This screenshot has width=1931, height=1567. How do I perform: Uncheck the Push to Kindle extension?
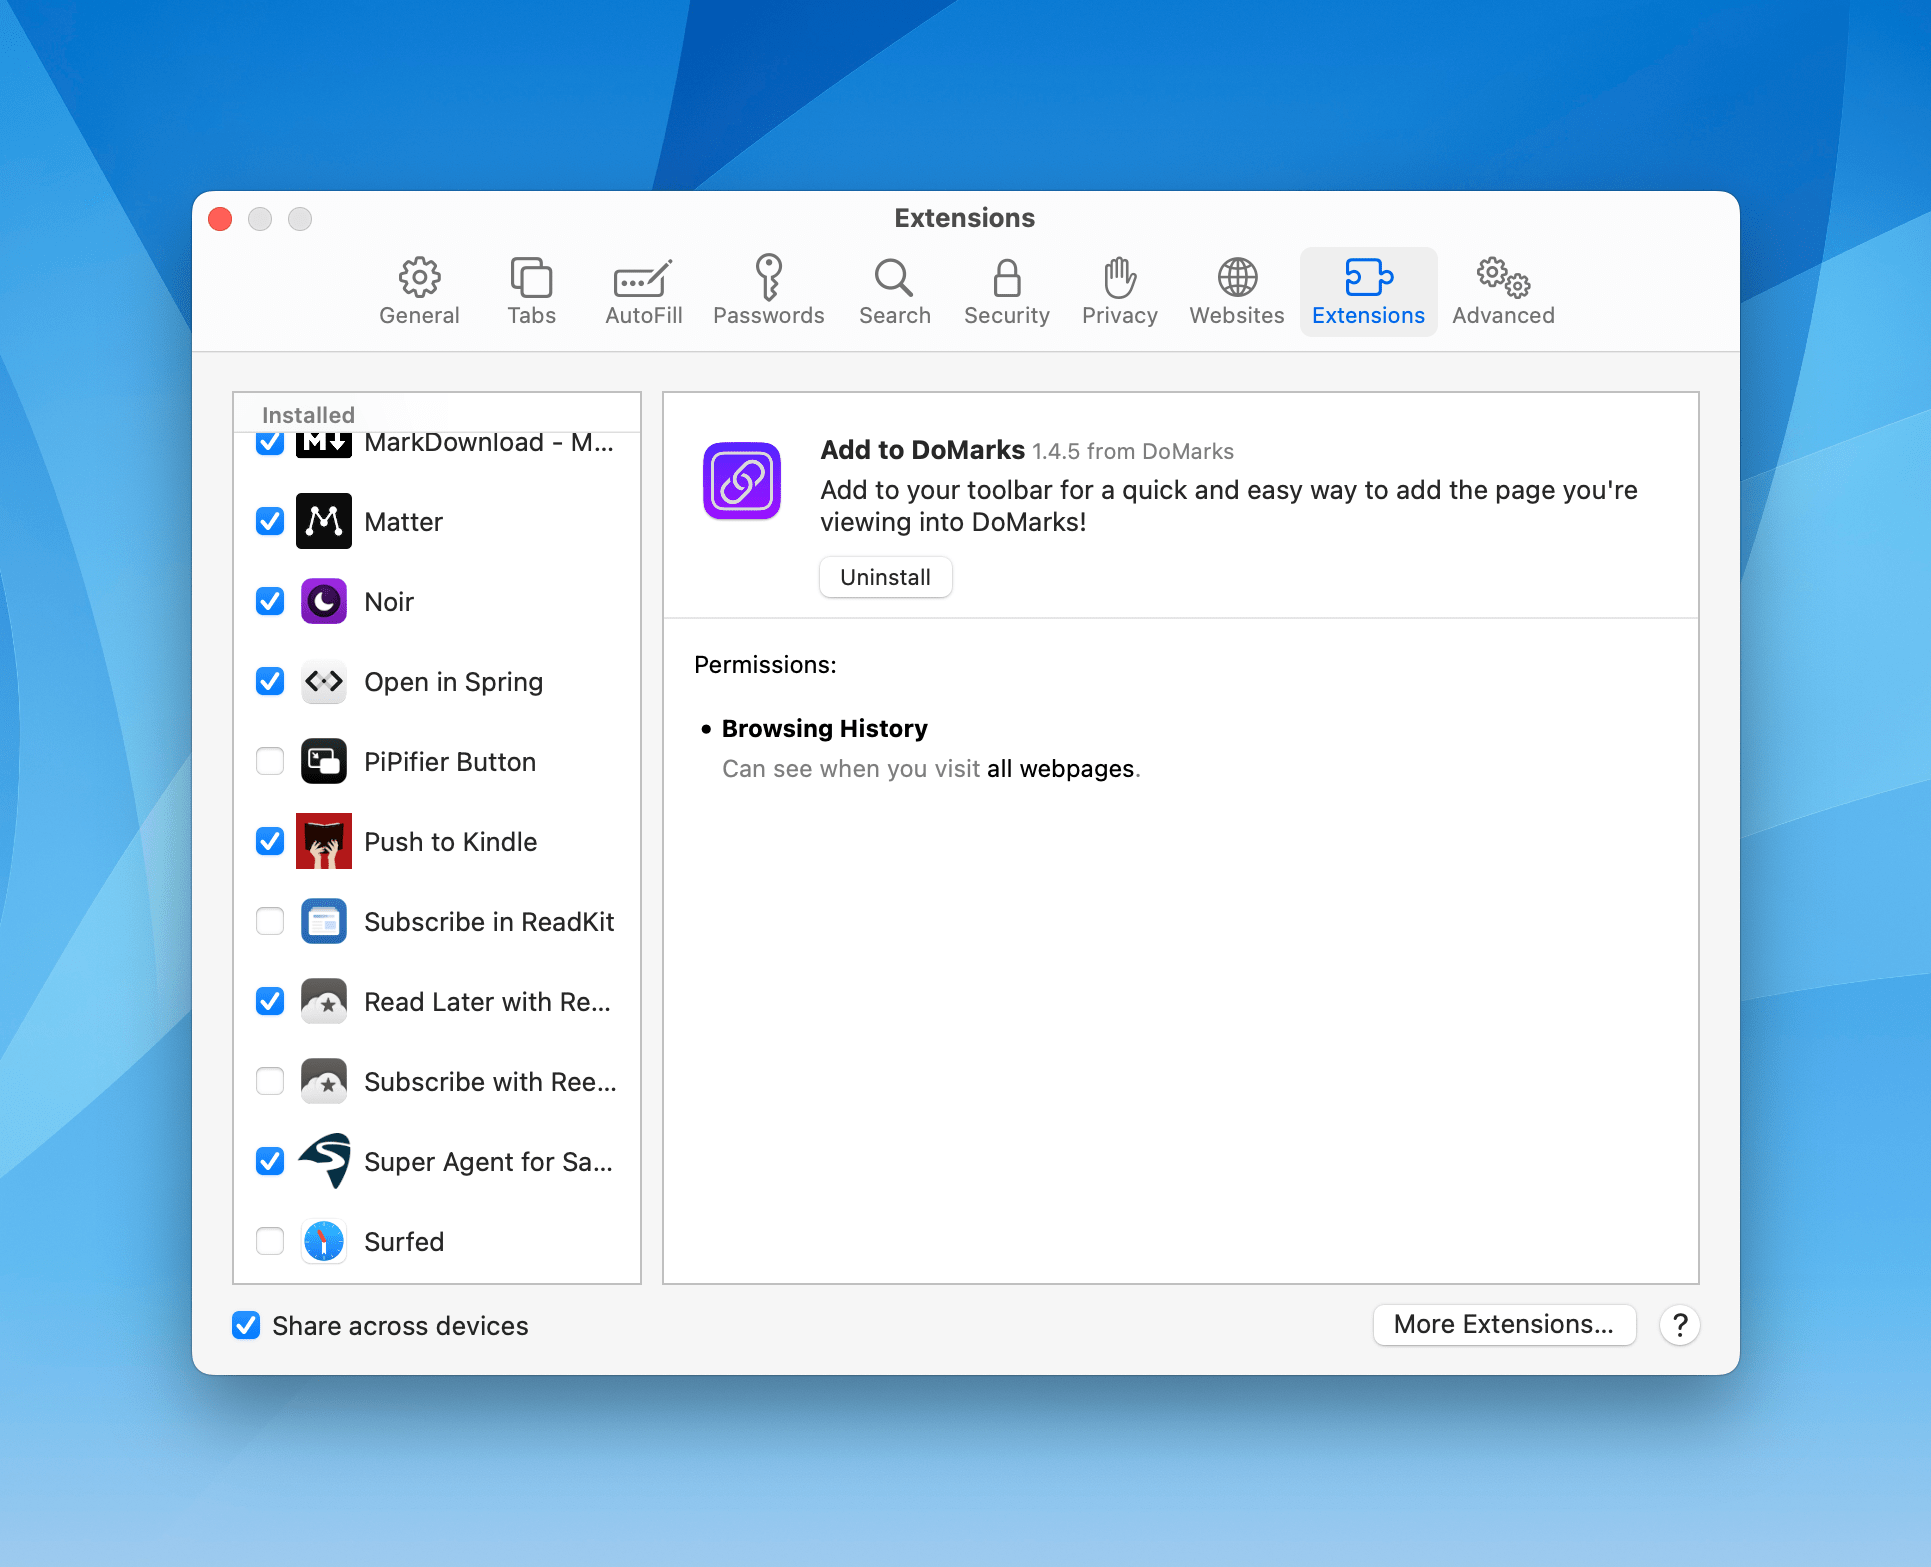click(270, 841)
